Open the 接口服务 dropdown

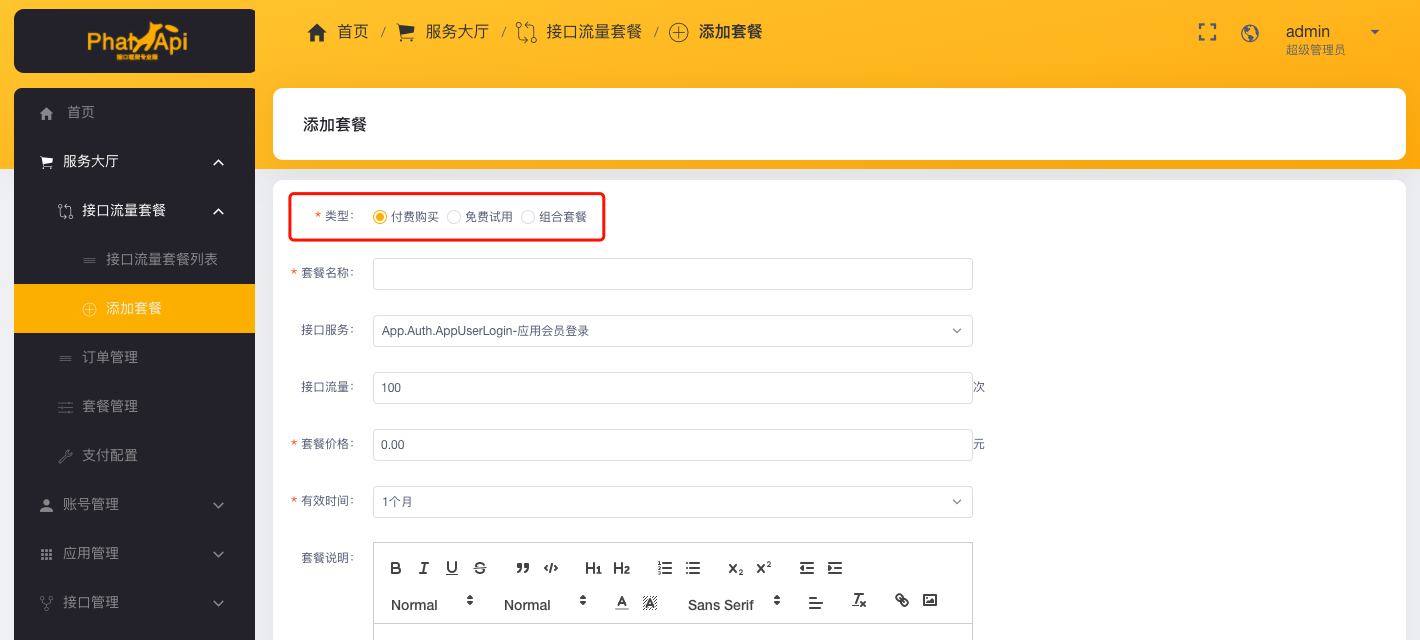pyautogui.click(x=672, y=331)
